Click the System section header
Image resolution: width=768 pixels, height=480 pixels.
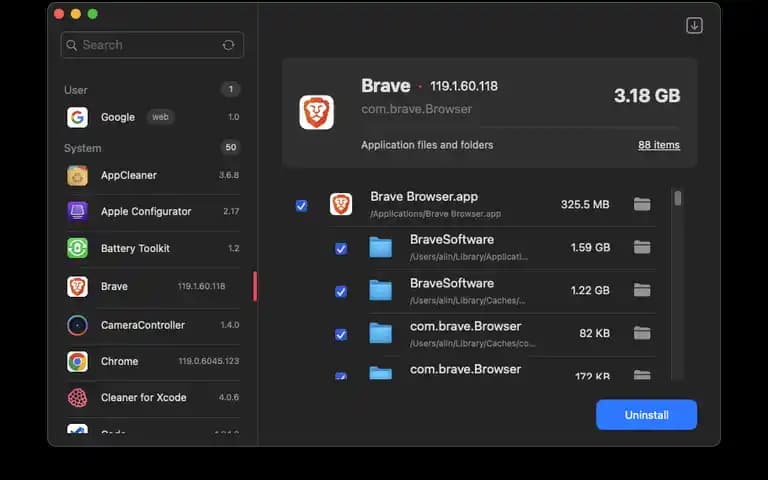pos(82,148)
